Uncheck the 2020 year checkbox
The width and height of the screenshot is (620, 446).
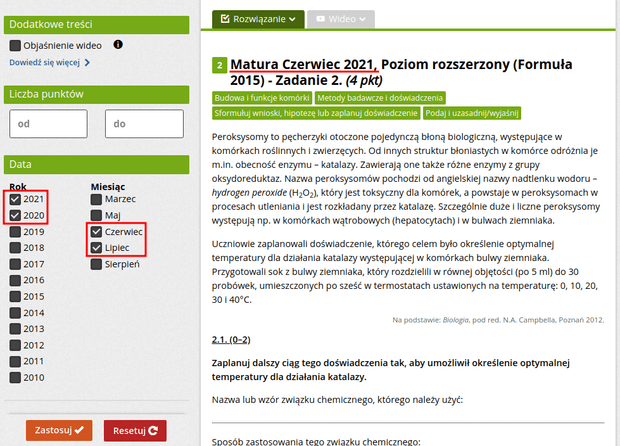click(x=15, y=215)
